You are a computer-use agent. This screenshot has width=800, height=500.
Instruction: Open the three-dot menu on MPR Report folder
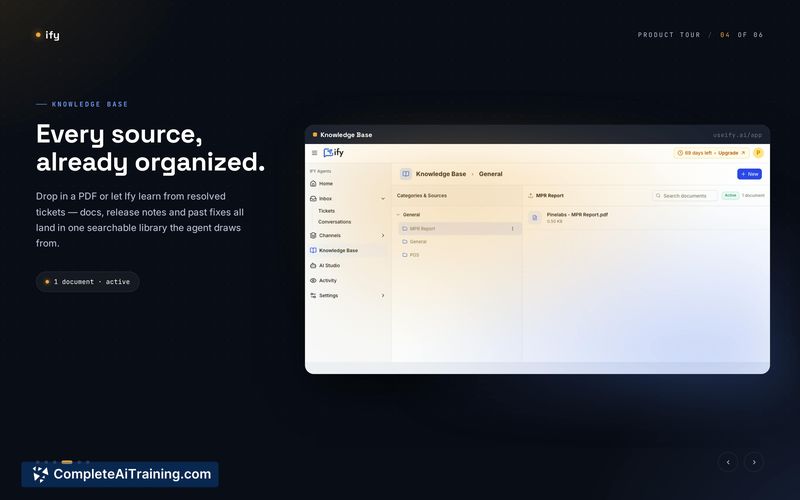(512, 229)
